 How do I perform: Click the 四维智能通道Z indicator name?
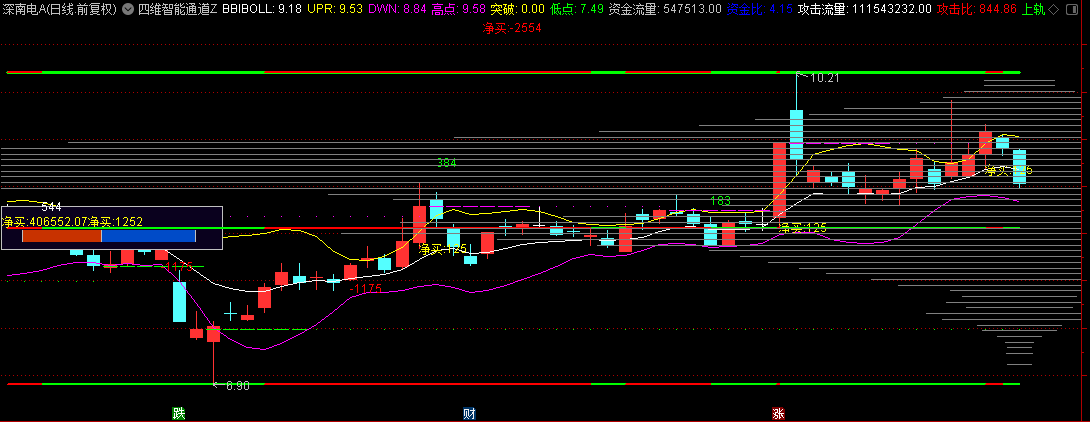click(x=177, y=9)
